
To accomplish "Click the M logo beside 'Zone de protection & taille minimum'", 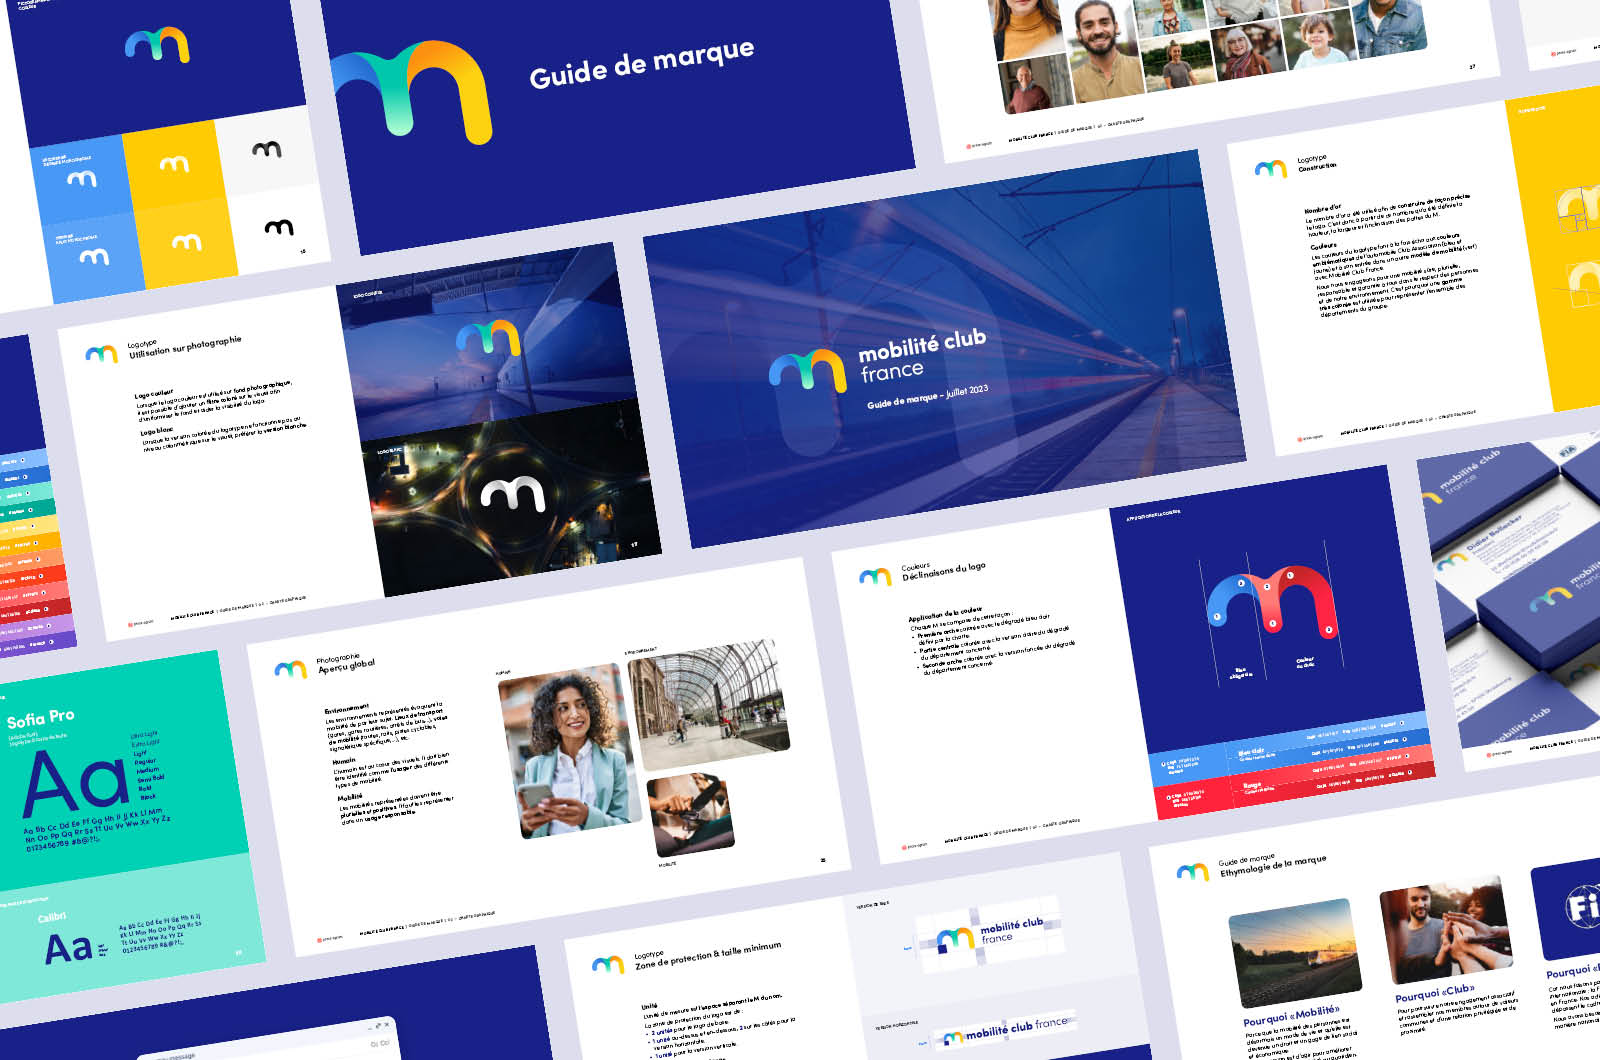I will coord(607,964).
